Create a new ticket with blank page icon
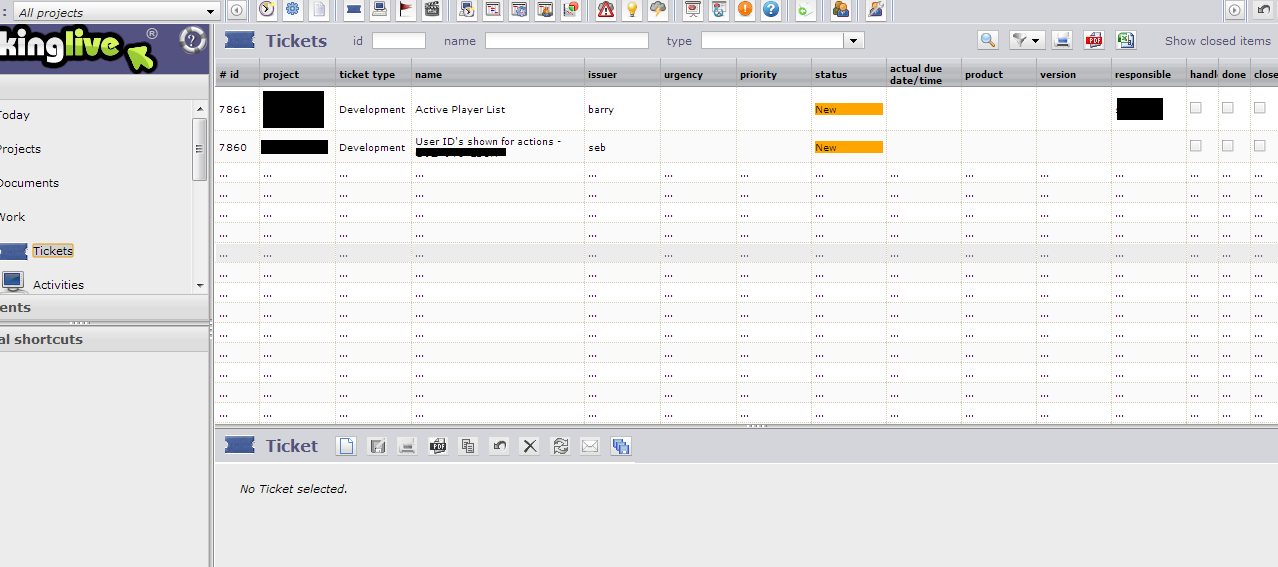Image resolution: width=1278 pixels, height=567 pixels. [346, 446]
